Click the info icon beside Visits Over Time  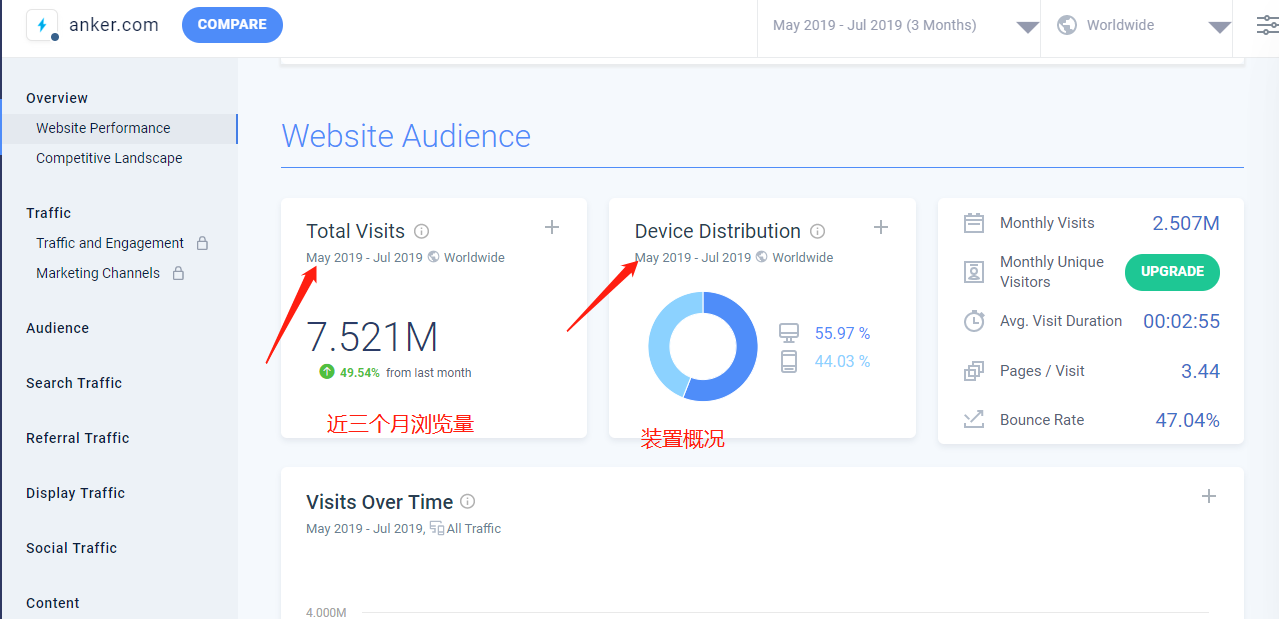(467, 502)
